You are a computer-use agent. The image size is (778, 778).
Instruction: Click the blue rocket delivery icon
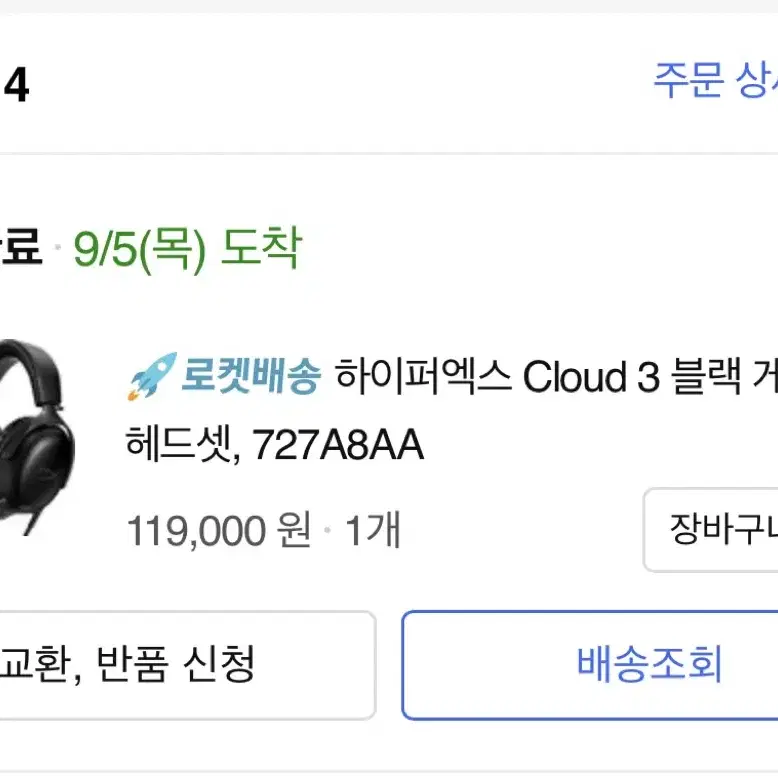point(152,376)
